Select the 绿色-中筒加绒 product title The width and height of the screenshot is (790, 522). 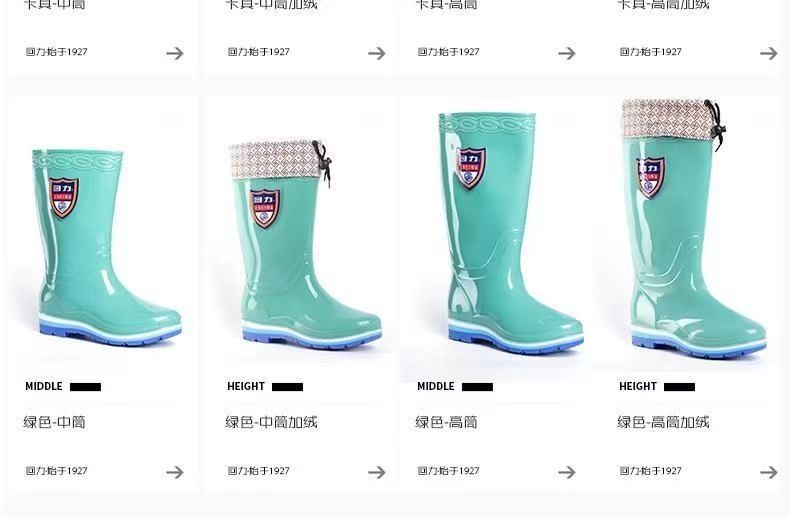pyautogui.click(x=271, y=422)
